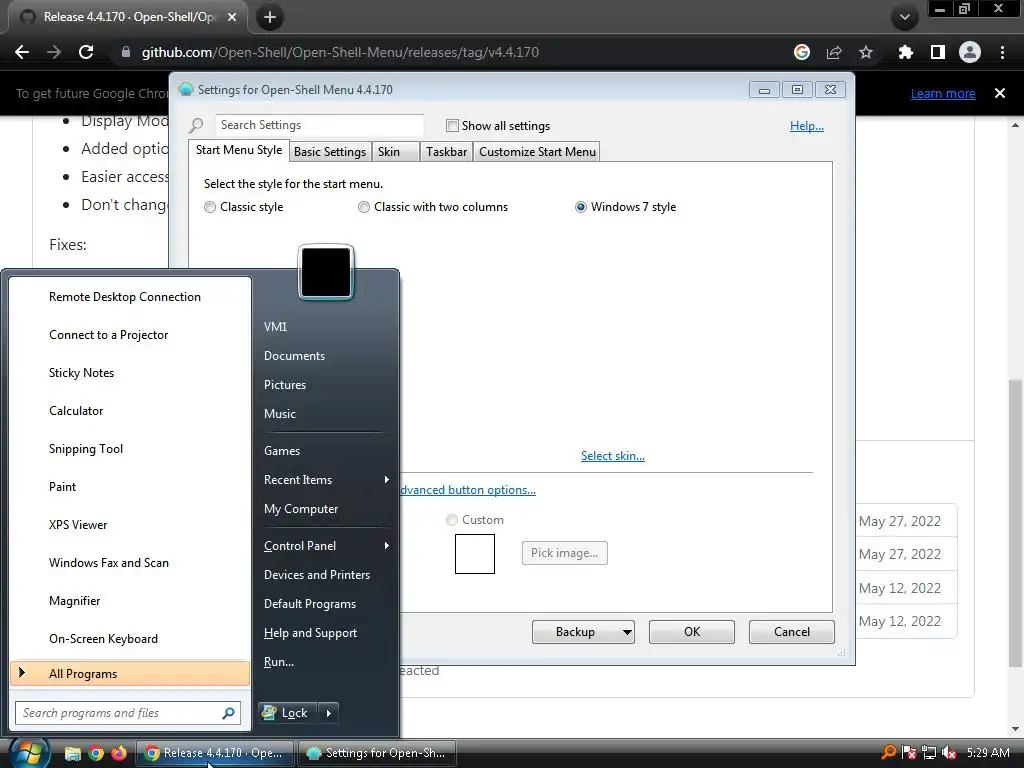Image resolution: width=1024 pixels, height=768 pixels.
Task: Click the Windows Start orb button
Action: click(x=27, y=753)
